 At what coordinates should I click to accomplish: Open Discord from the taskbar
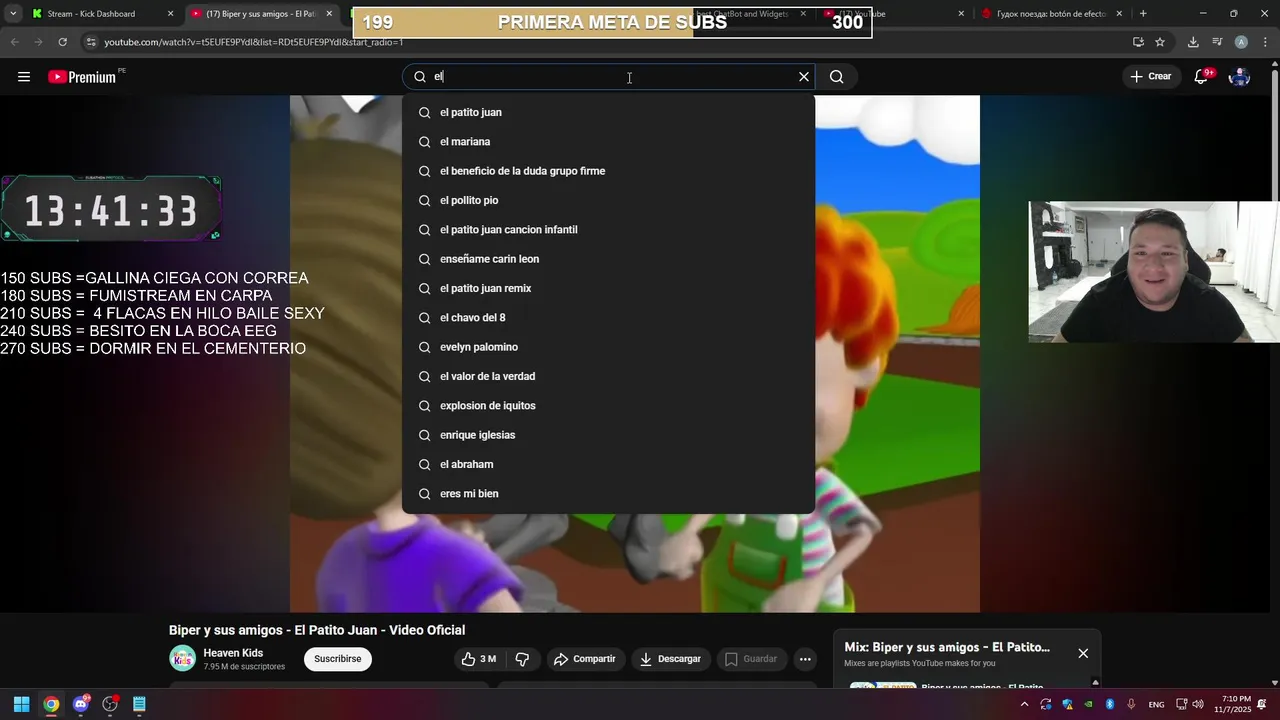[81, 704]
